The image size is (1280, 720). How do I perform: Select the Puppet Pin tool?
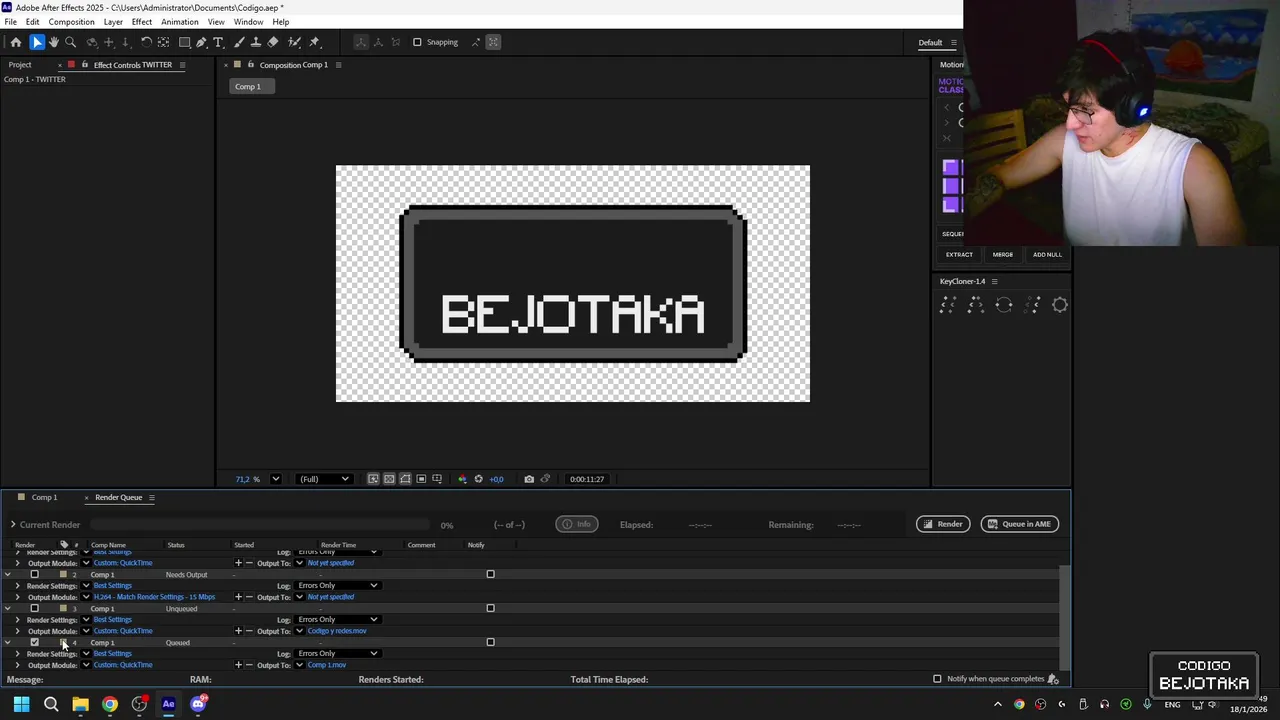pyautogui.click(x=314, y=42)
